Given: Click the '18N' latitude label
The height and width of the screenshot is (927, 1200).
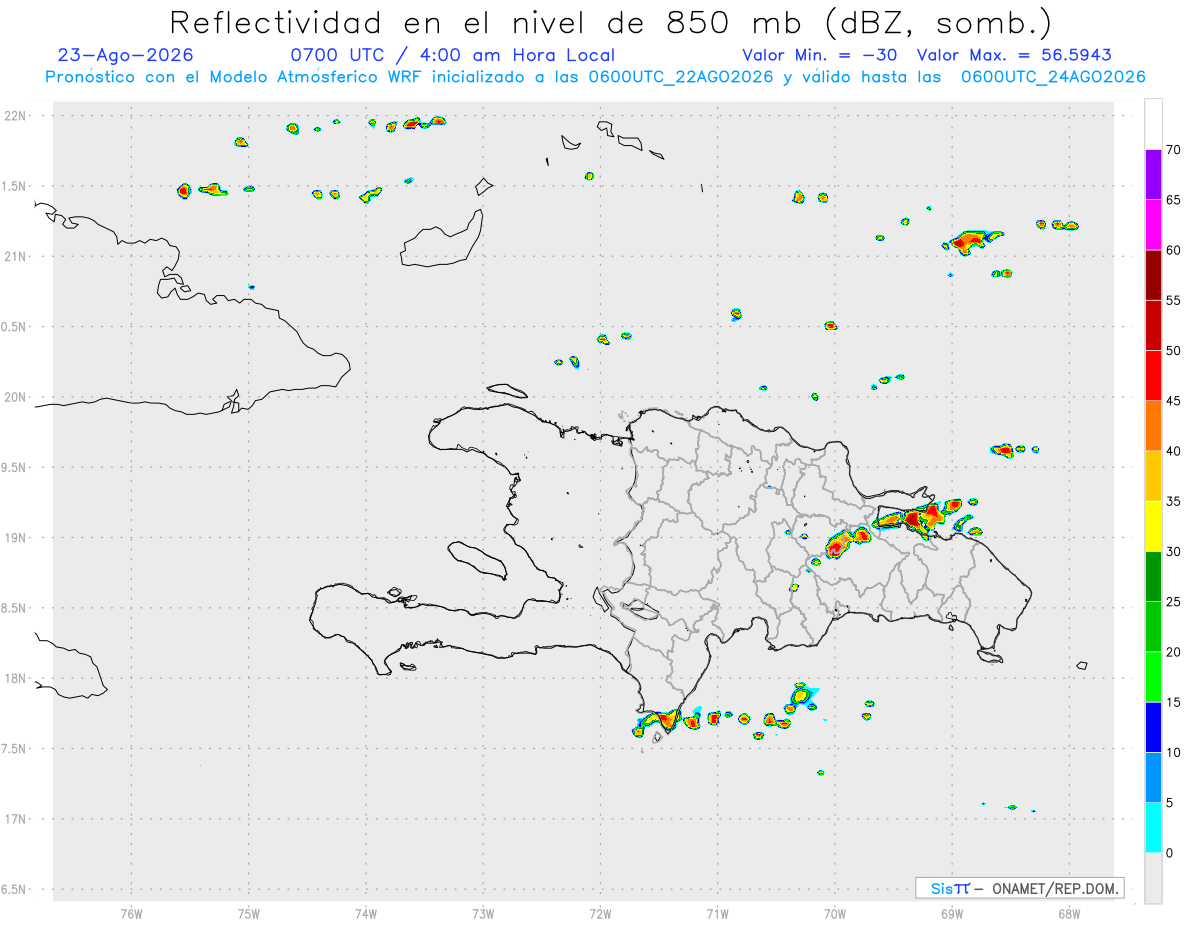Looking at the screenshot, I should (15, 678).
